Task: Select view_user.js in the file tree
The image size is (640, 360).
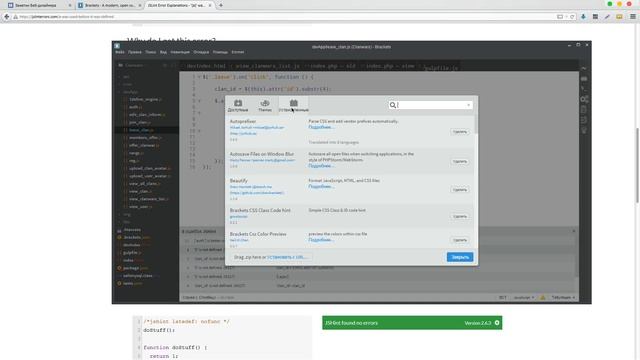Action: tap(140, 207)
